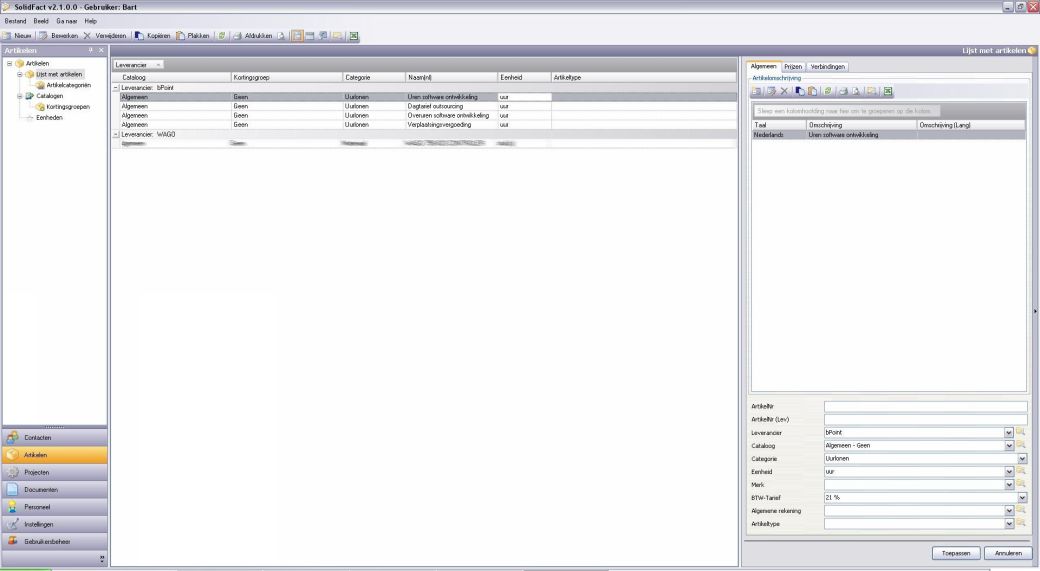The height and width of the screenshot is (571, 1040).
Task: Open the Artikelen module
Action: (54, 455)
